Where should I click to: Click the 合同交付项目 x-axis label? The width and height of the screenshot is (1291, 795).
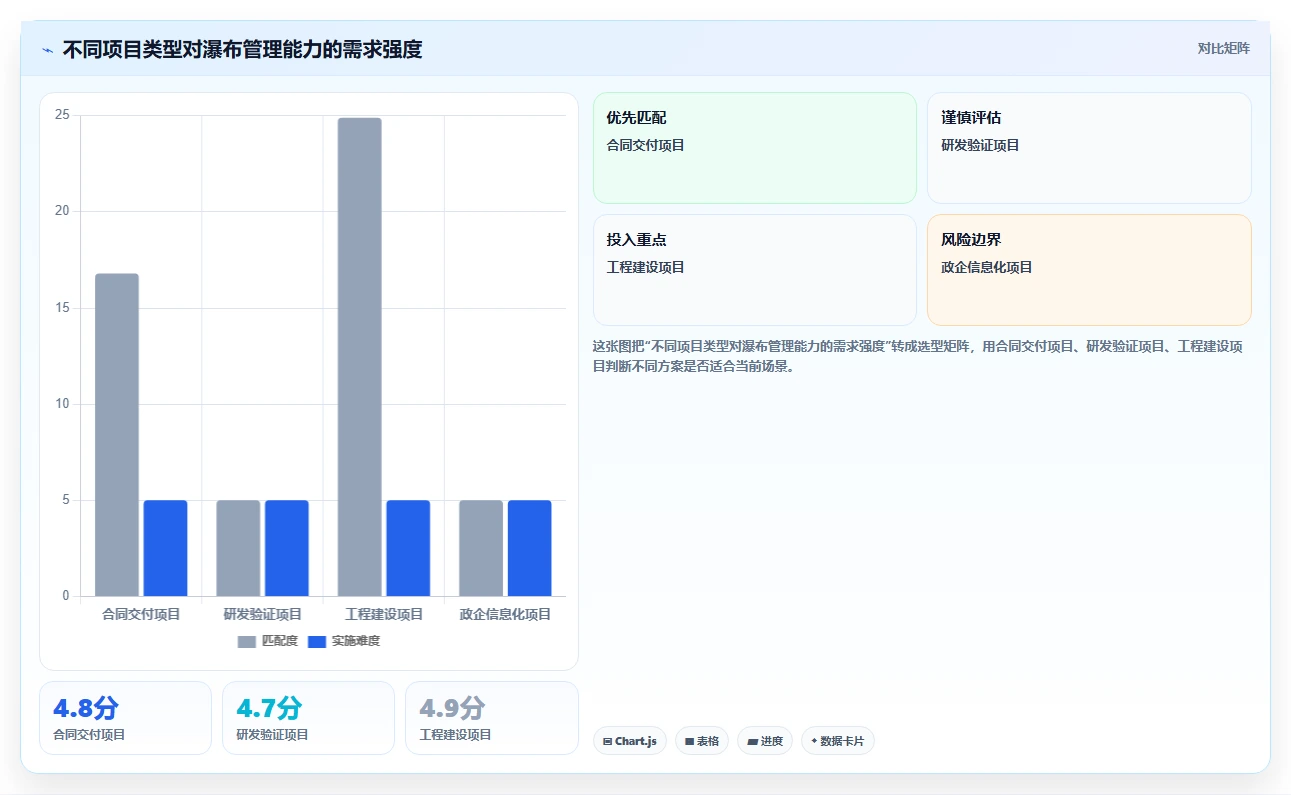(141, 614)
